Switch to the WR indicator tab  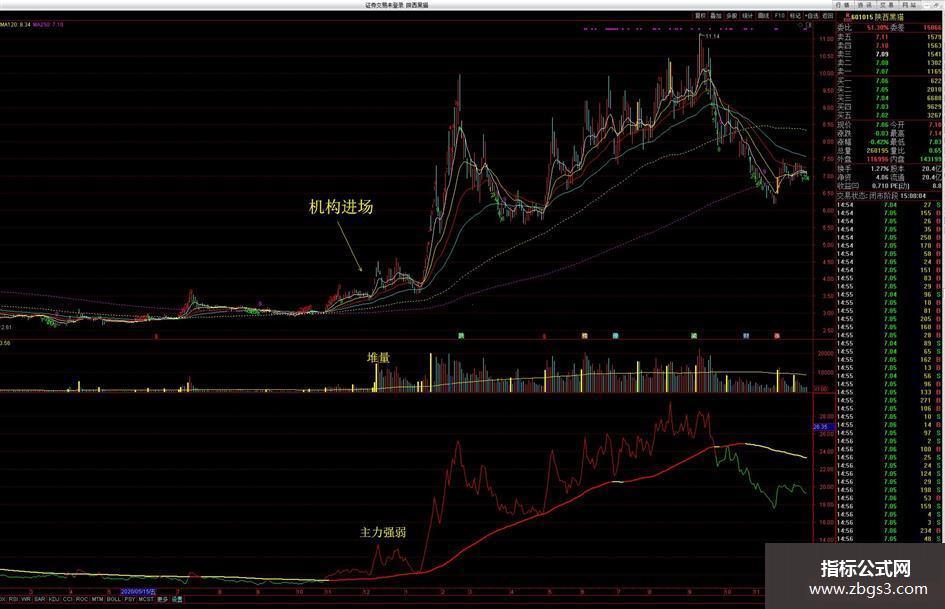point(26,599)
